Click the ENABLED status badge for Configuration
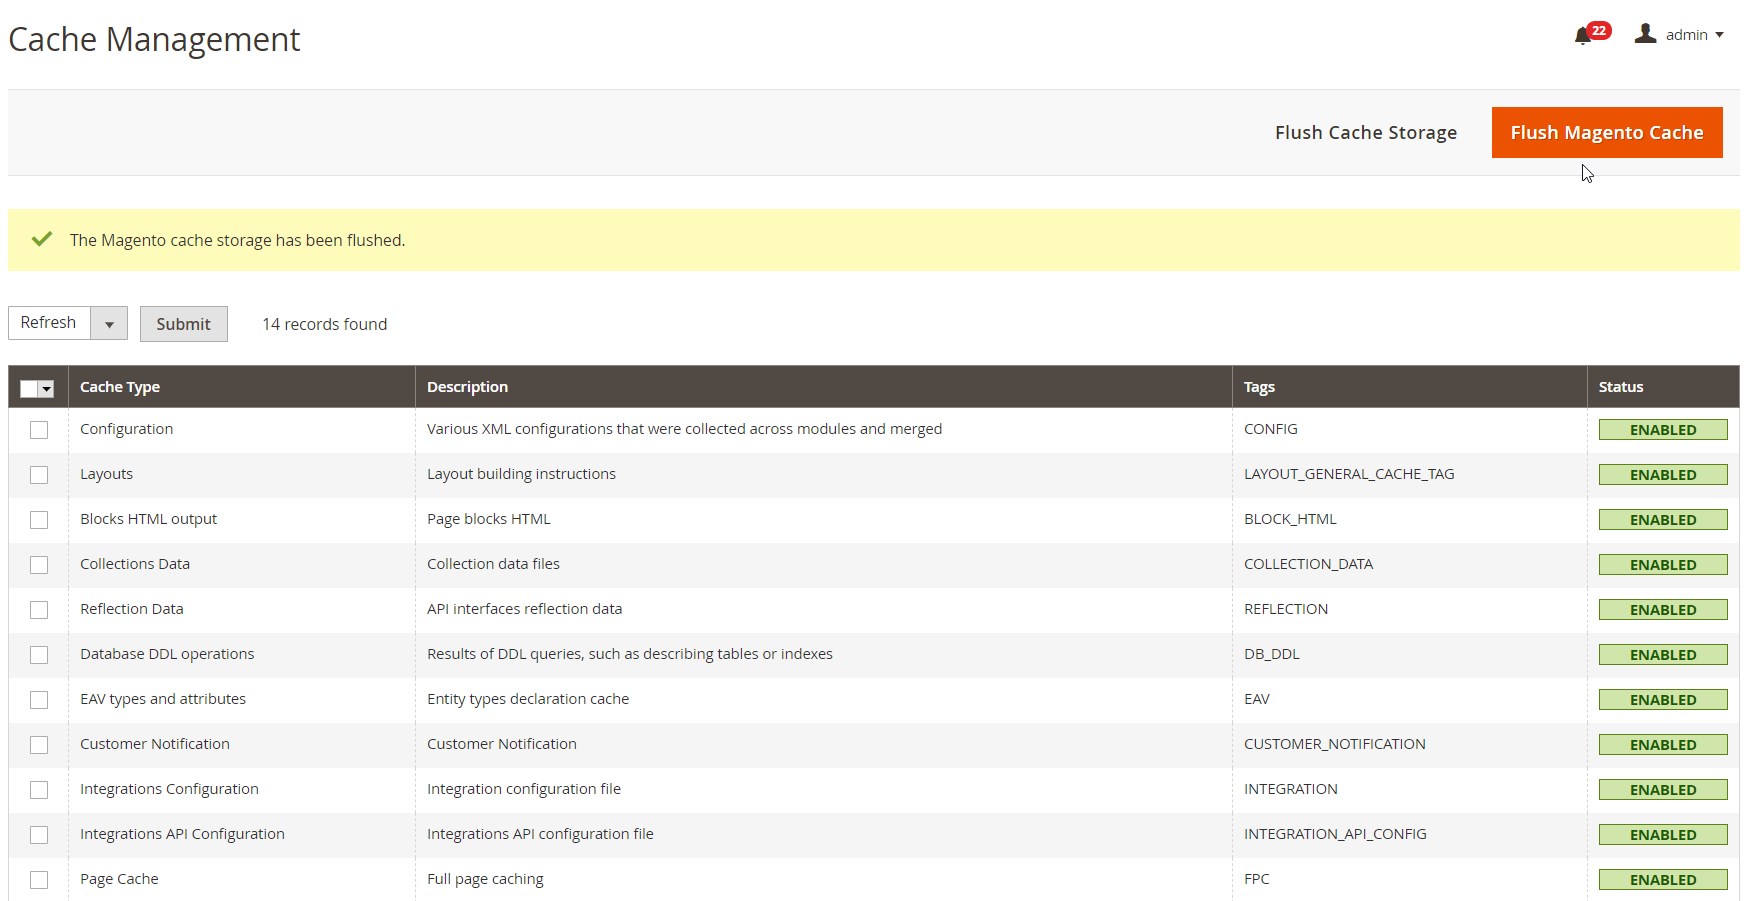 (x=1662, y=430)
